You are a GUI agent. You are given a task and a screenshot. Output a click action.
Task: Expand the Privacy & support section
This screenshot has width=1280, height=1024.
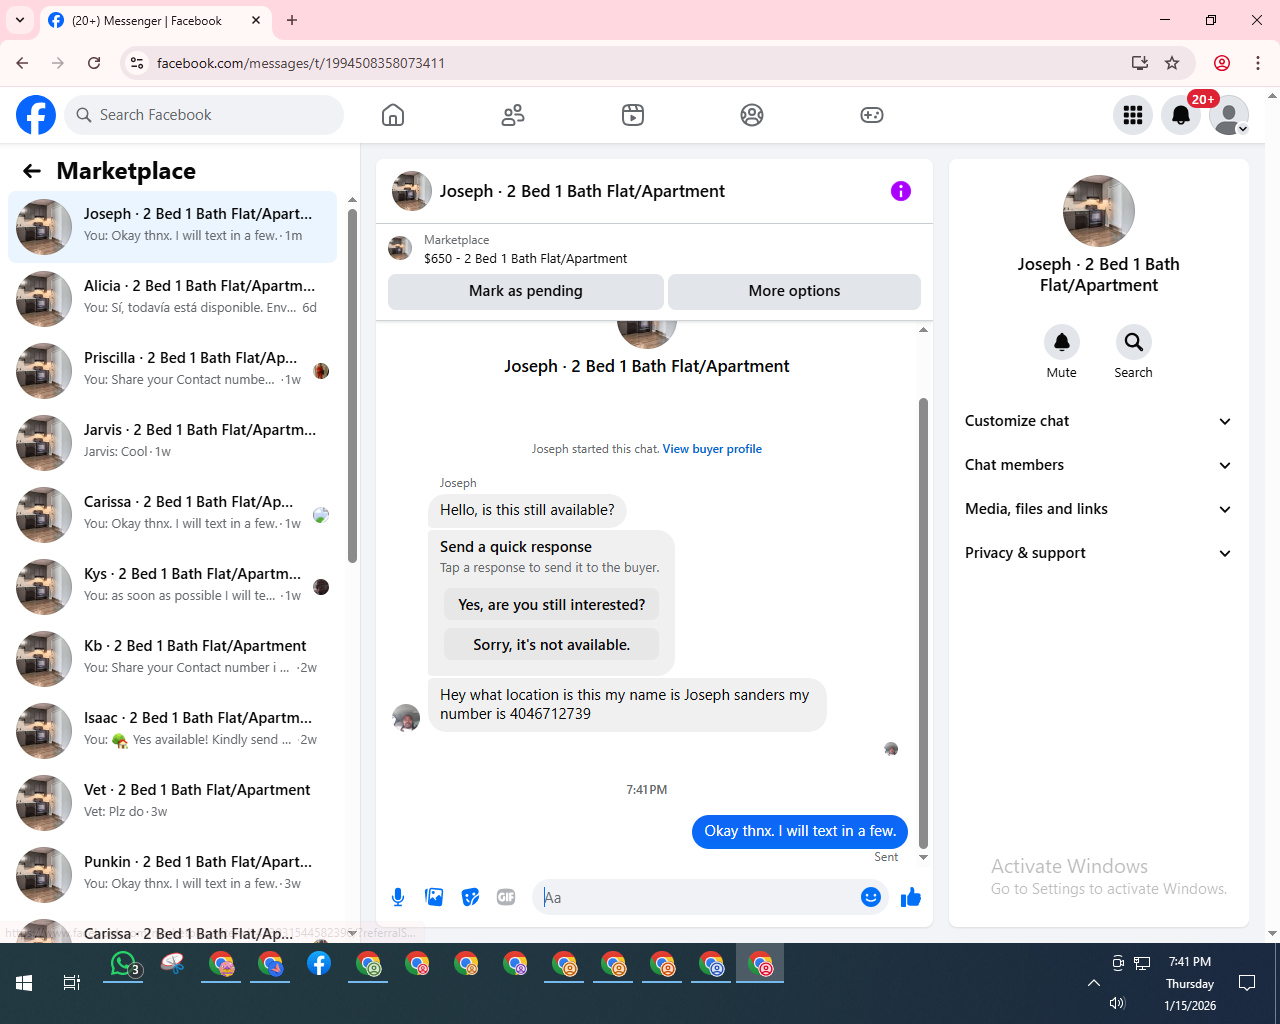pos(1098,553)
